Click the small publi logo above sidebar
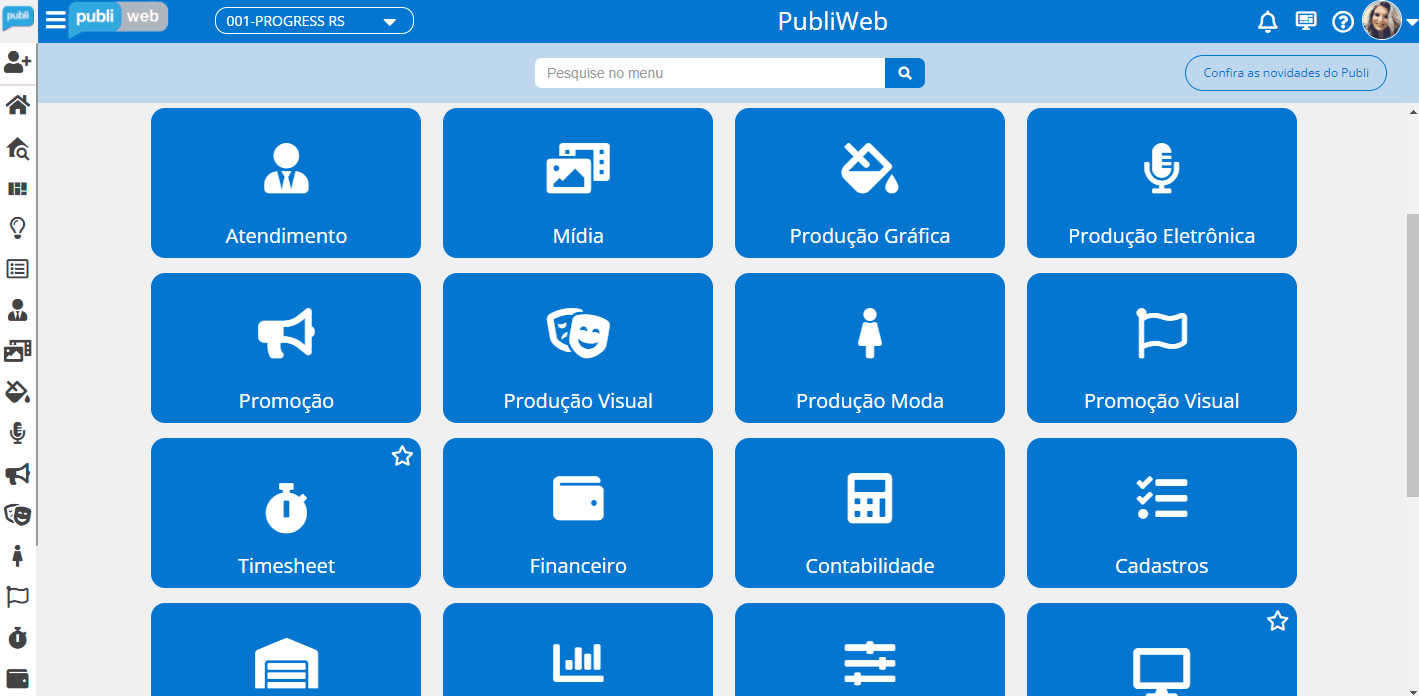 17,18
